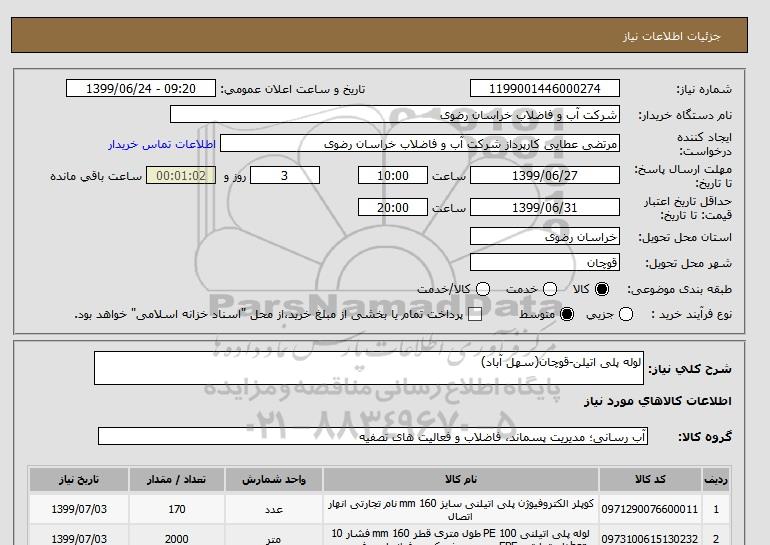
Task: Click the buyer name field شرکت آب و فاضلاب
Action: 395,115
